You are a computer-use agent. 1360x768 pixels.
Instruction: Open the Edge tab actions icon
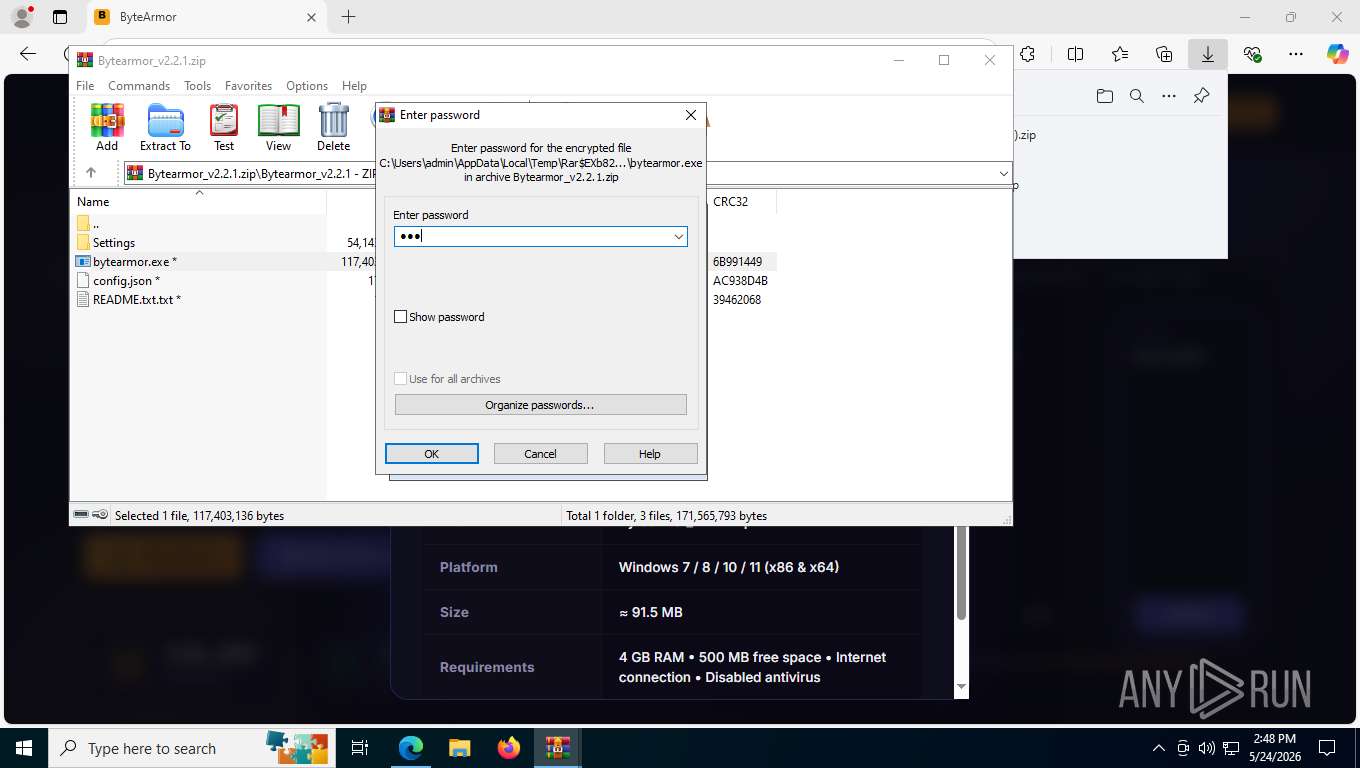pos(60,17)
